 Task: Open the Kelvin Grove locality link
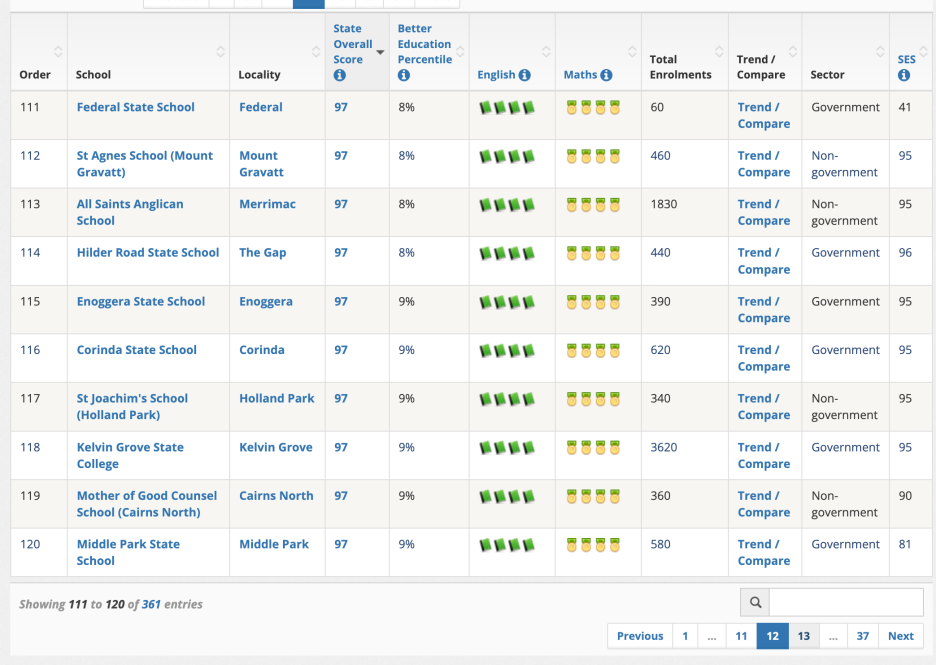pos(275,447)
